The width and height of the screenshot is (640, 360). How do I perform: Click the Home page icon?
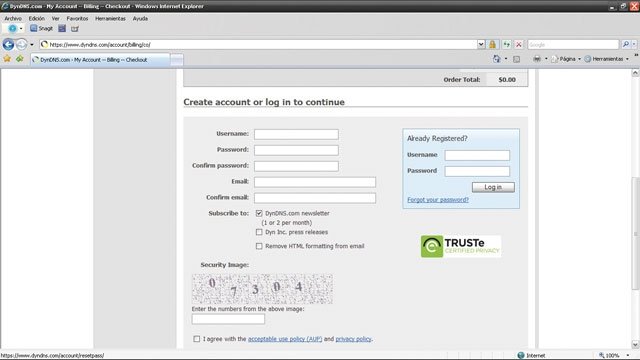(x=496, y=59)
